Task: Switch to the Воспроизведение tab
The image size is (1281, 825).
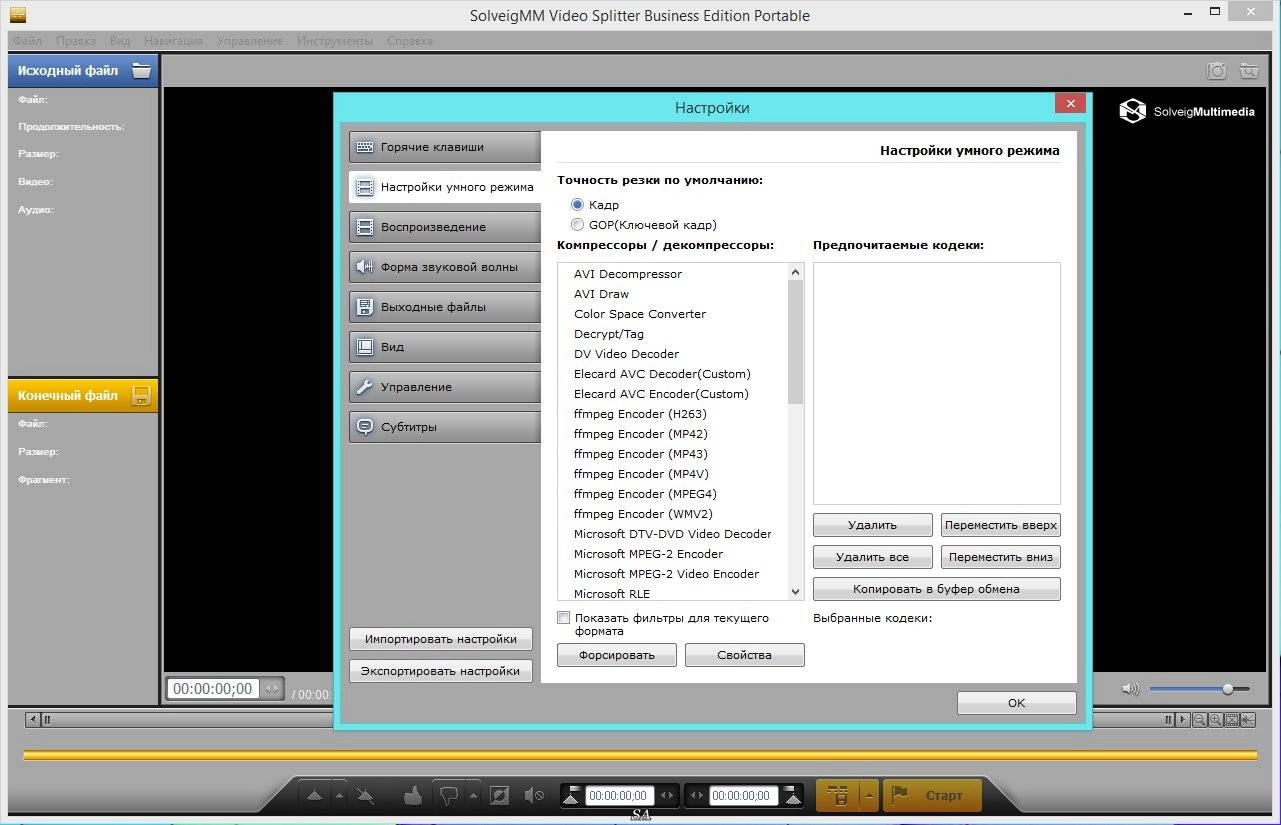Action: click(x=445, y=227)
